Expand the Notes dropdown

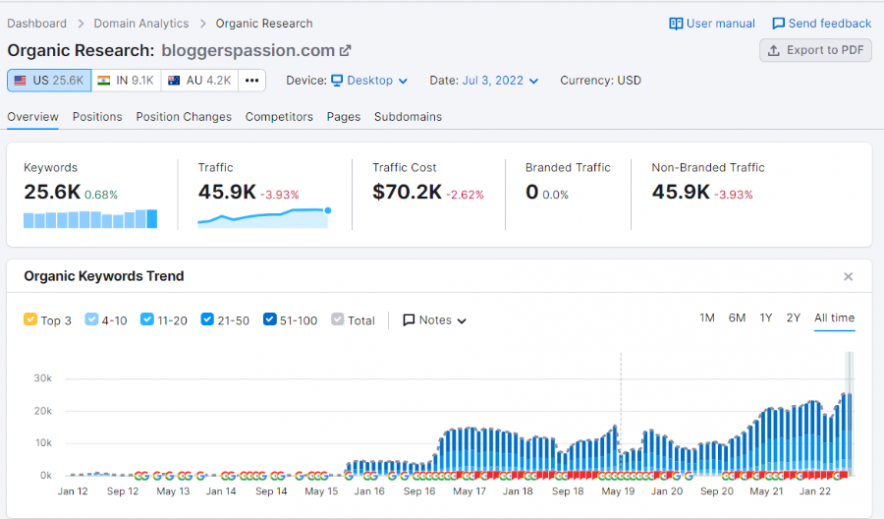(x=435, y=320)
